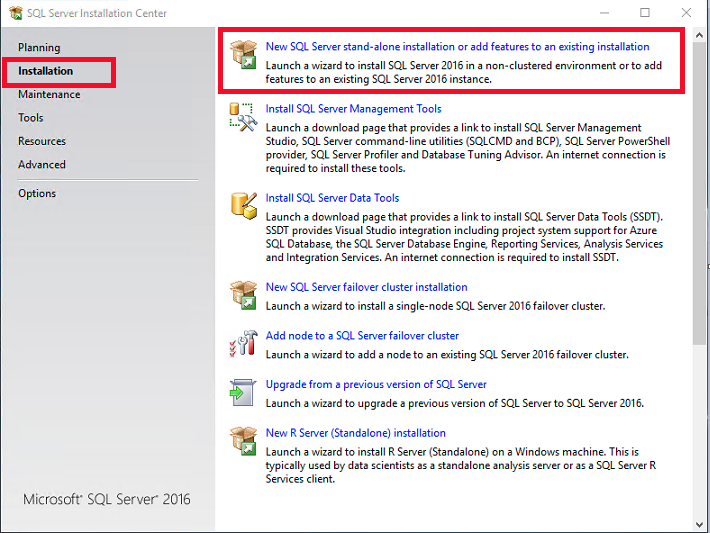Select the Installation section
Screen dimensions: 710x533
[x=45, y=71]
